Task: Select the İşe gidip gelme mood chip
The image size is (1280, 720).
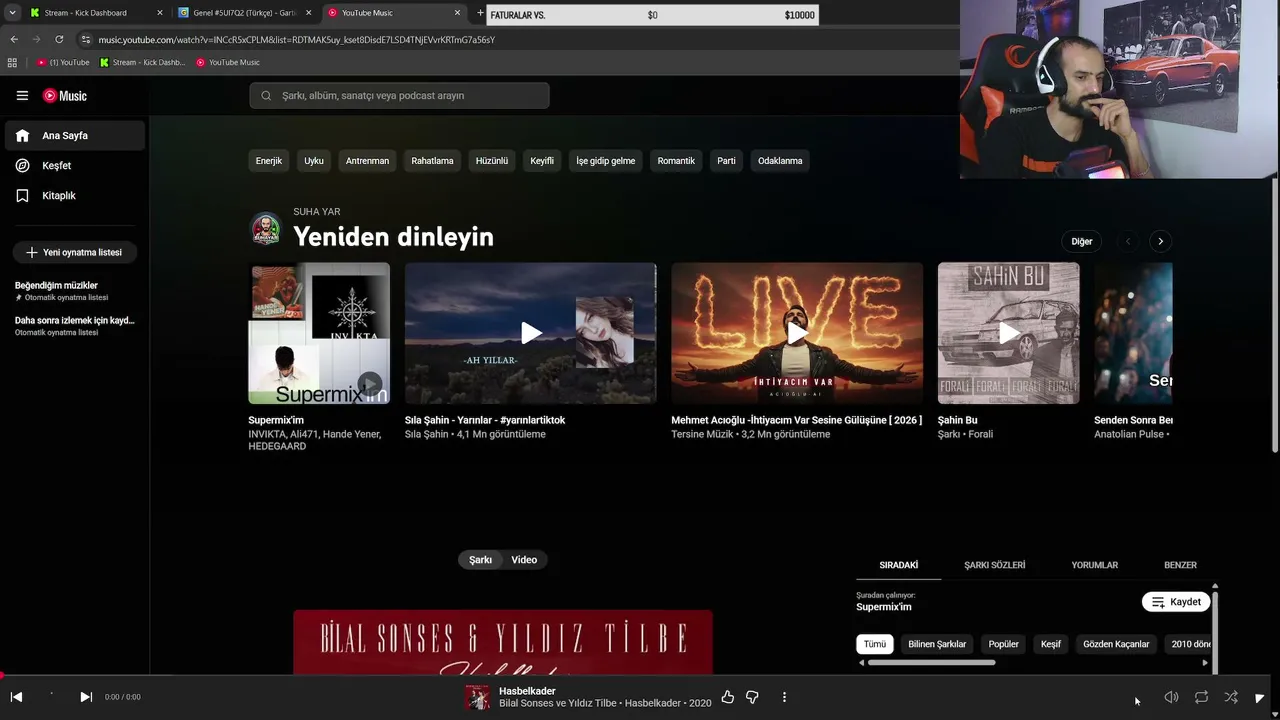Action: pos(606,161)
